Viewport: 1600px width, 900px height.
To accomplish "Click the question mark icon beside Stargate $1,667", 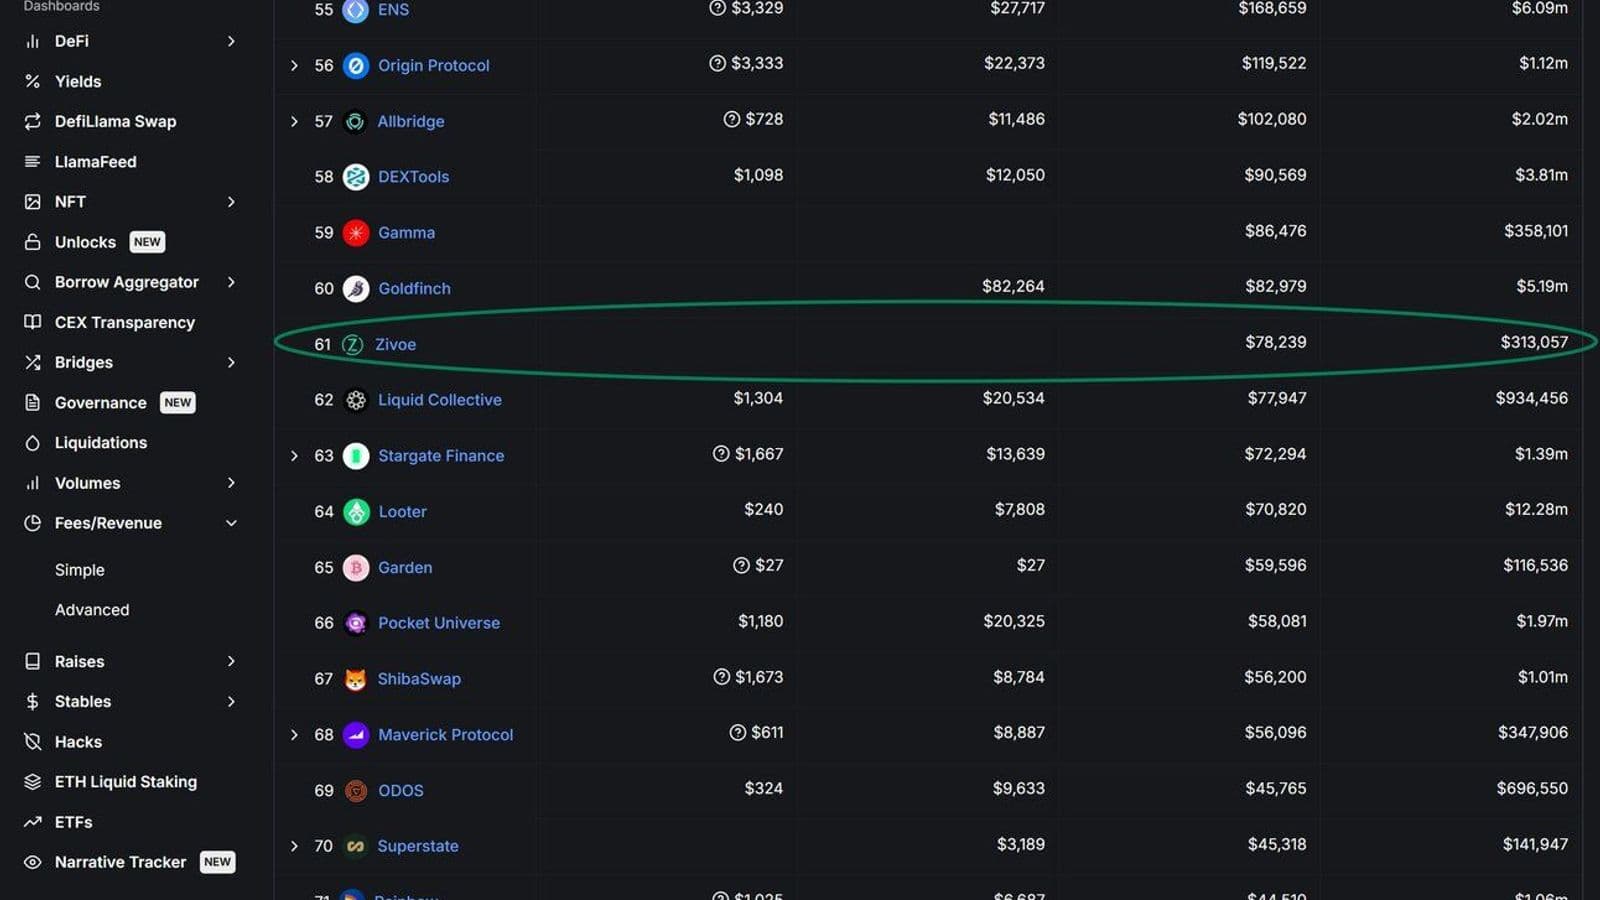I will point(721,454).
